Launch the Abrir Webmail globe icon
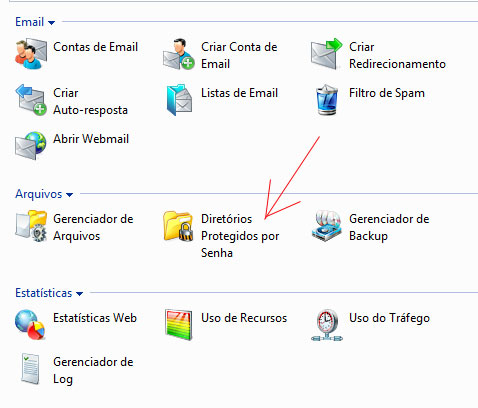The image size is (478, 408). 31,146
